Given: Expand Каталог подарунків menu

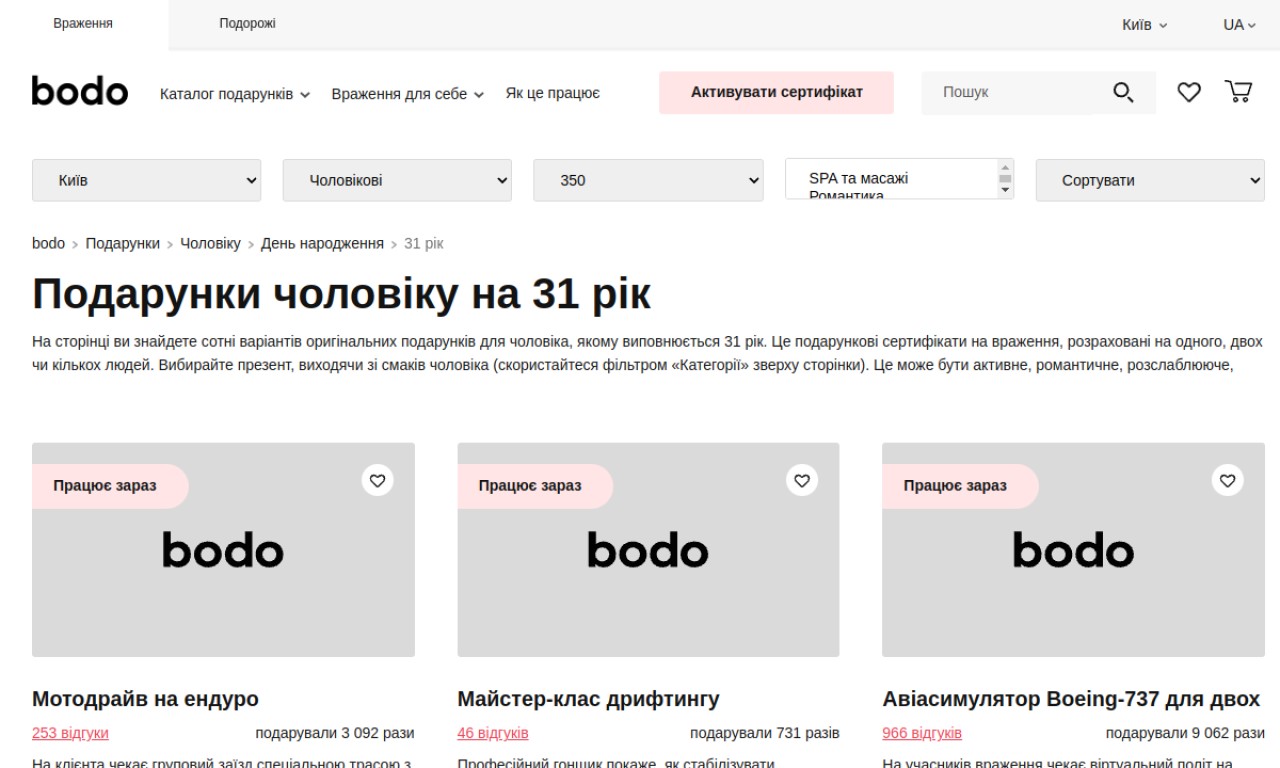Looking at the screenshot, I should pyautogui.click(x=235, y=94).
